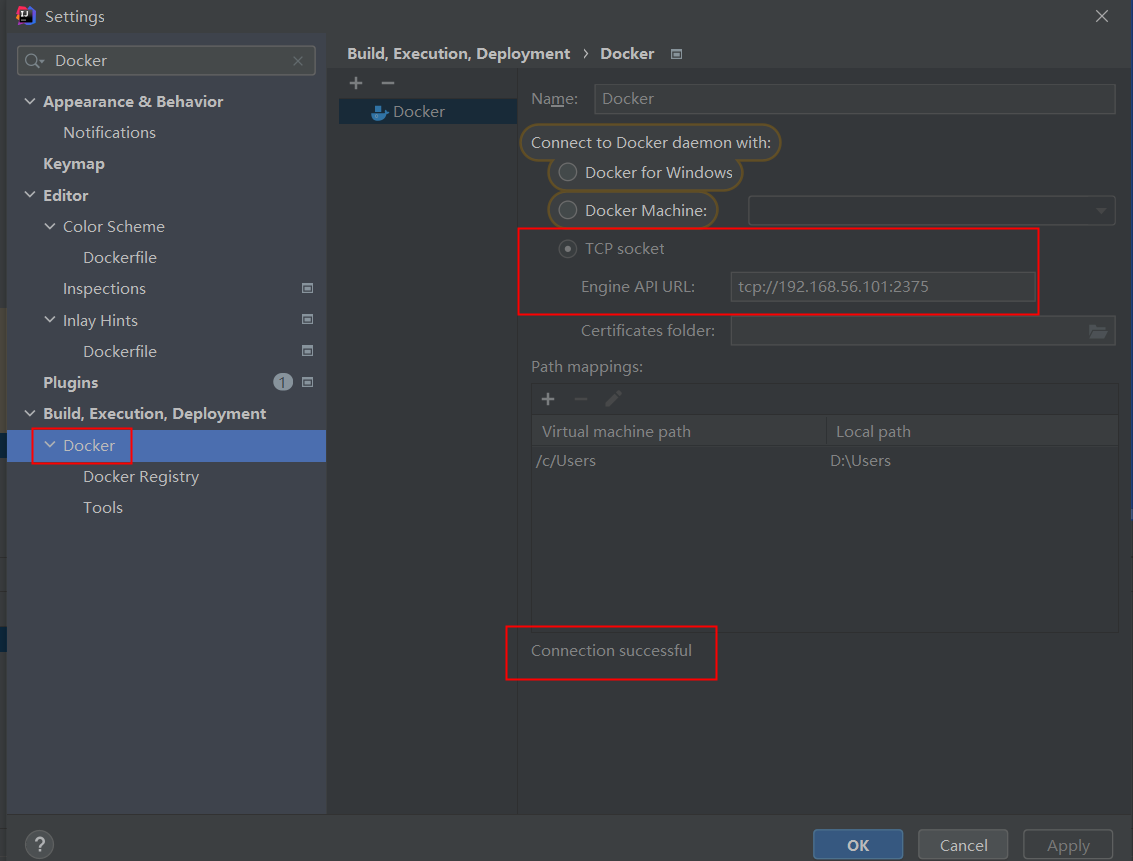Click the OK button

click(858, 845)
